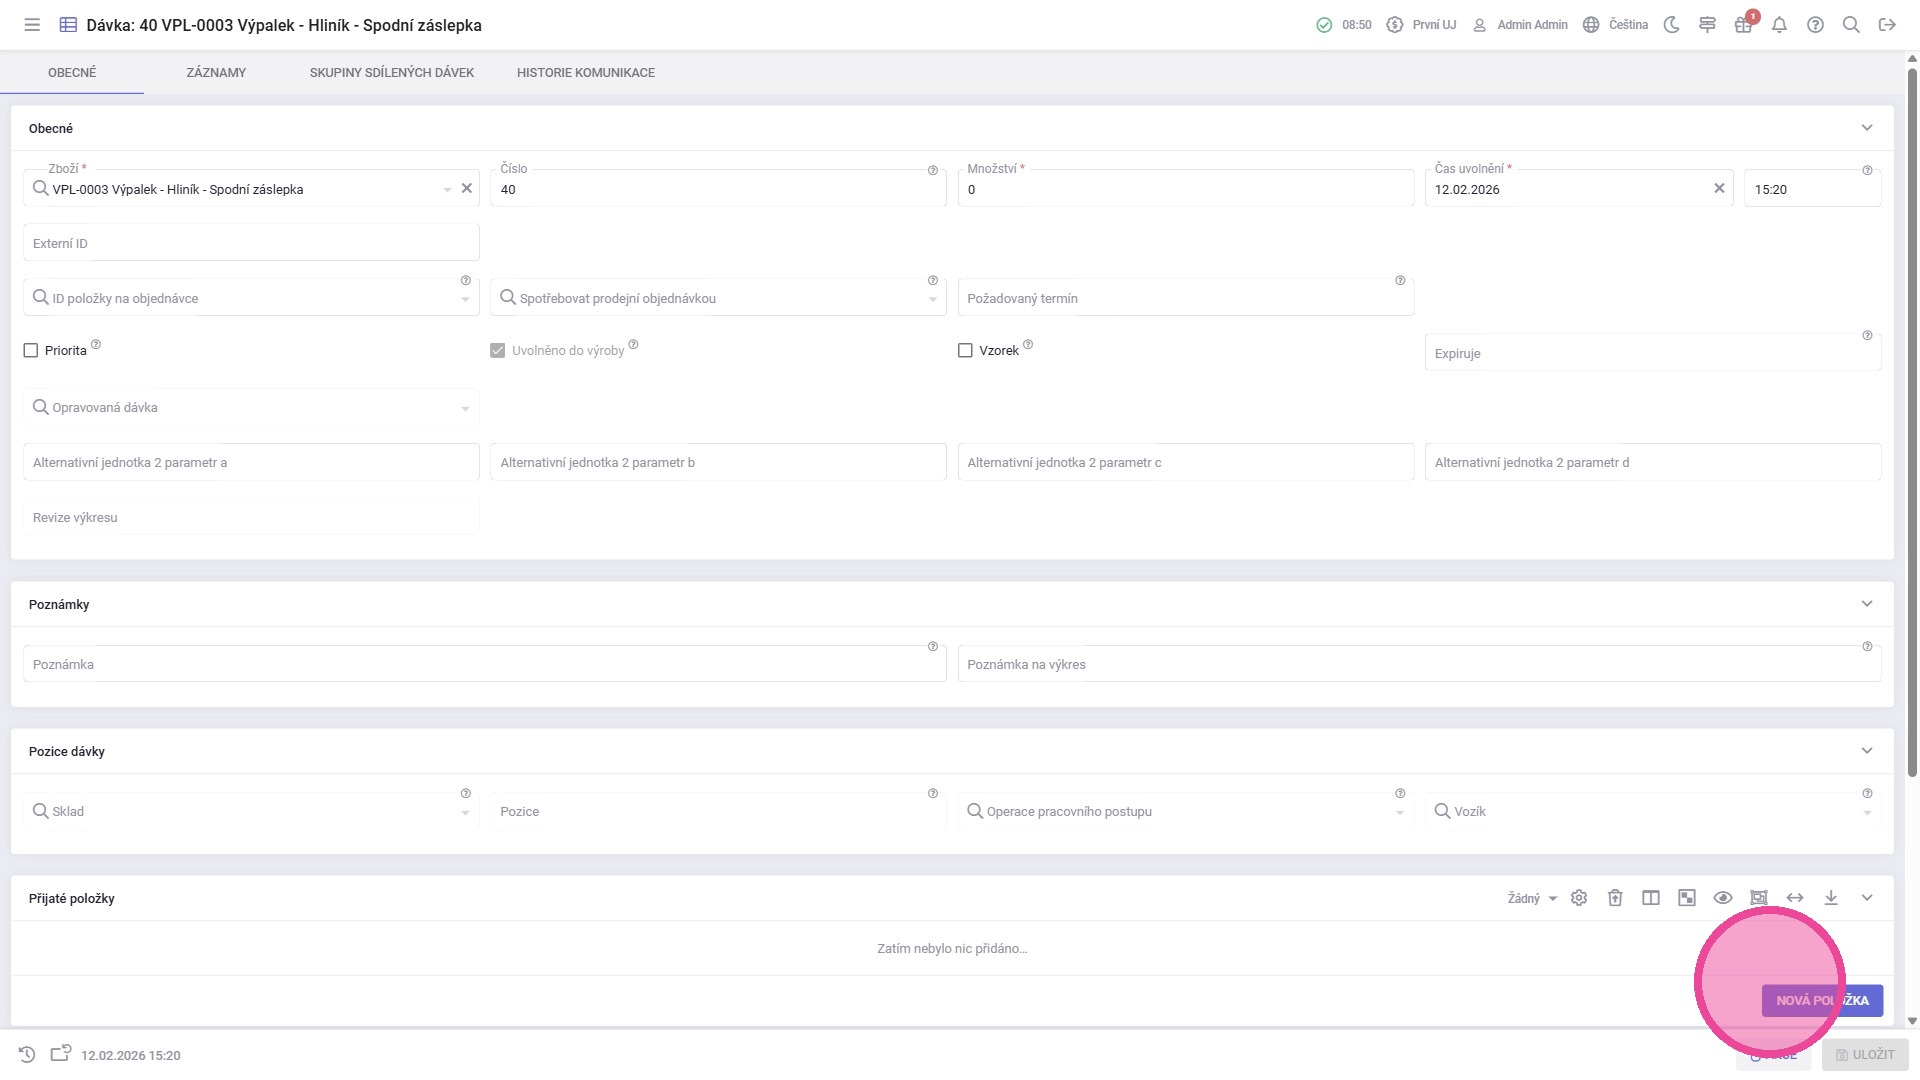
Task: Open the gift box notifications icon
Action: (1743, 25)
